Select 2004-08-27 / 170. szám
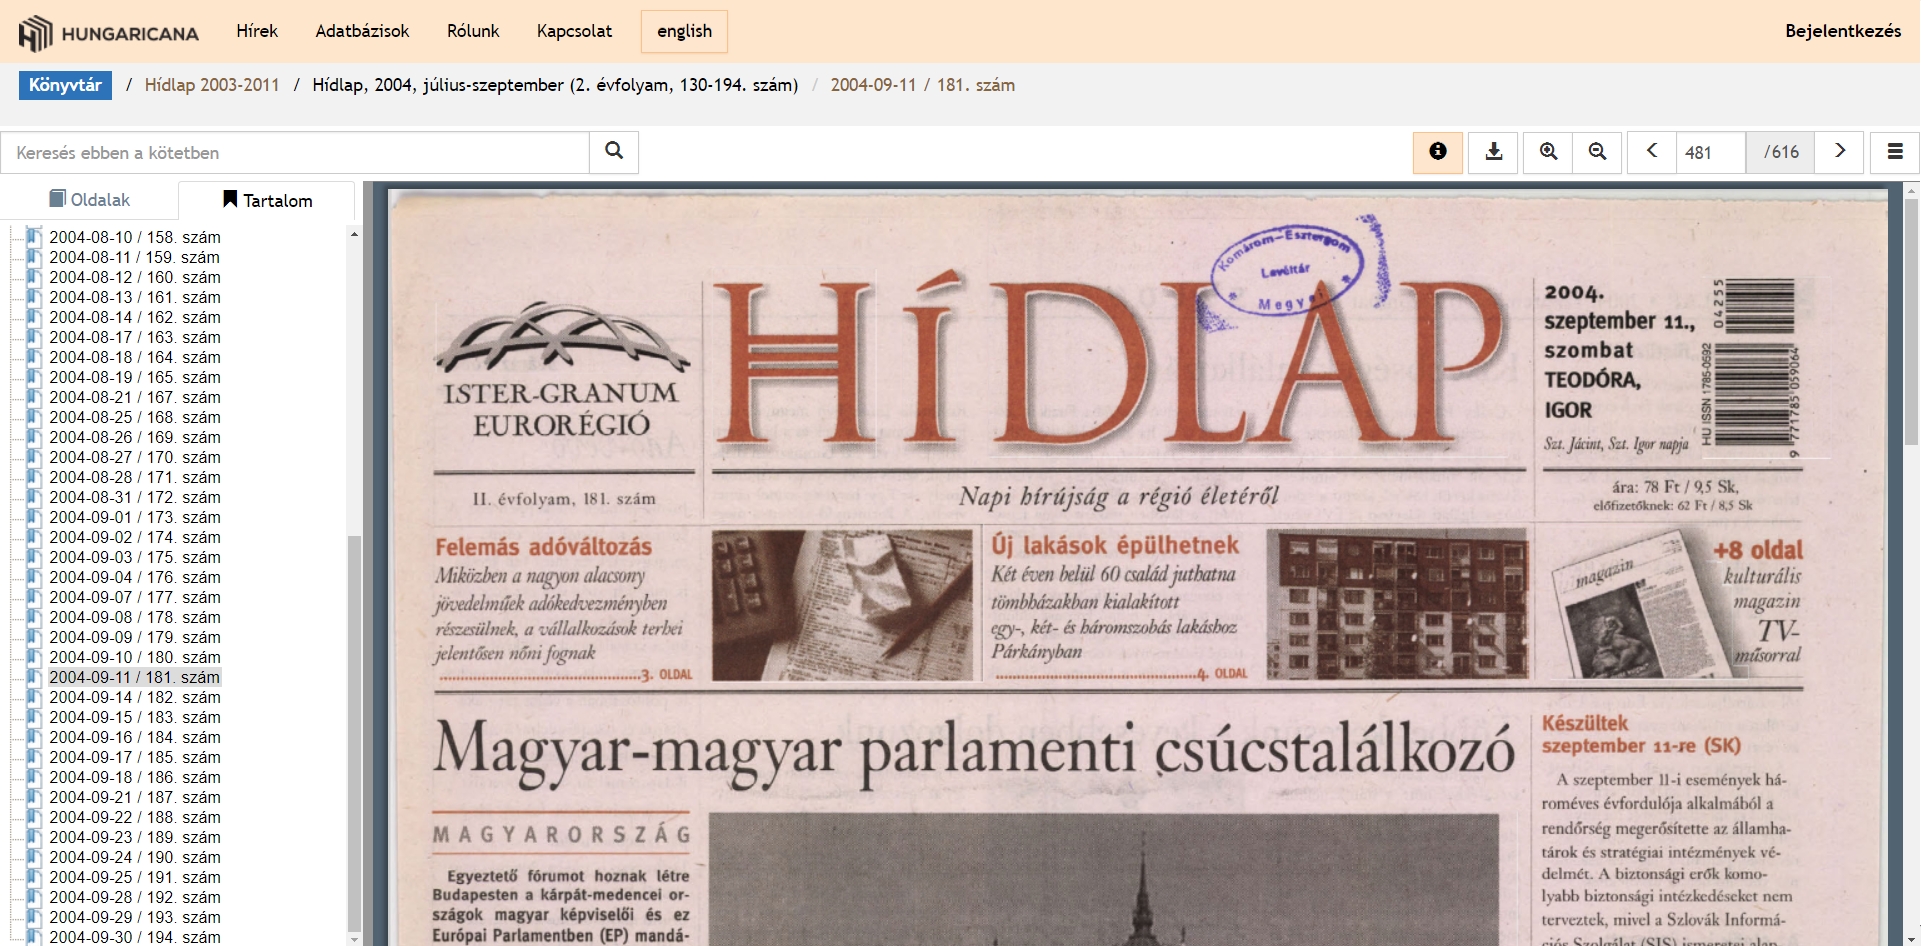1921x946 pixels. pyautogui.click(x=135, y=457)
